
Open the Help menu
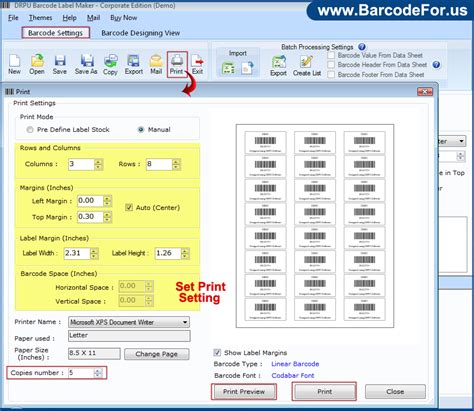click(x=69, y=18)
